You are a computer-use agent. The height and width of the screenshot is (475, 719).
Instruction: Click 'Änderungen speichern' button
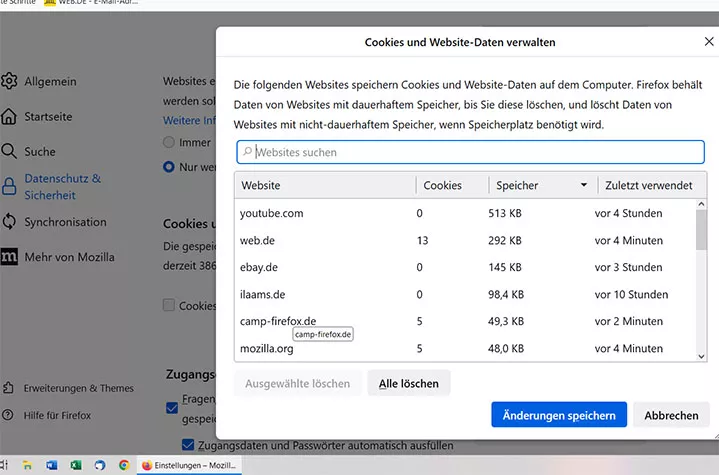(559, 415)
